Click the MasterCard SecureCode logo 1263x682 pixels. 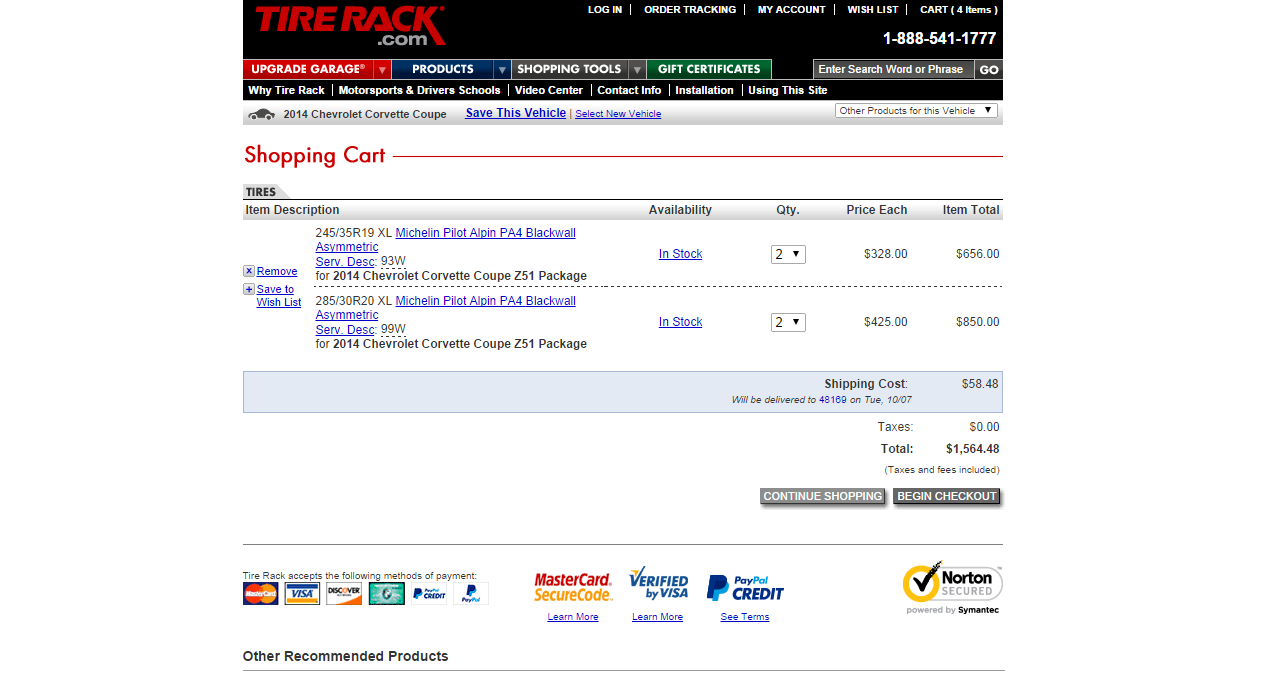573,587
